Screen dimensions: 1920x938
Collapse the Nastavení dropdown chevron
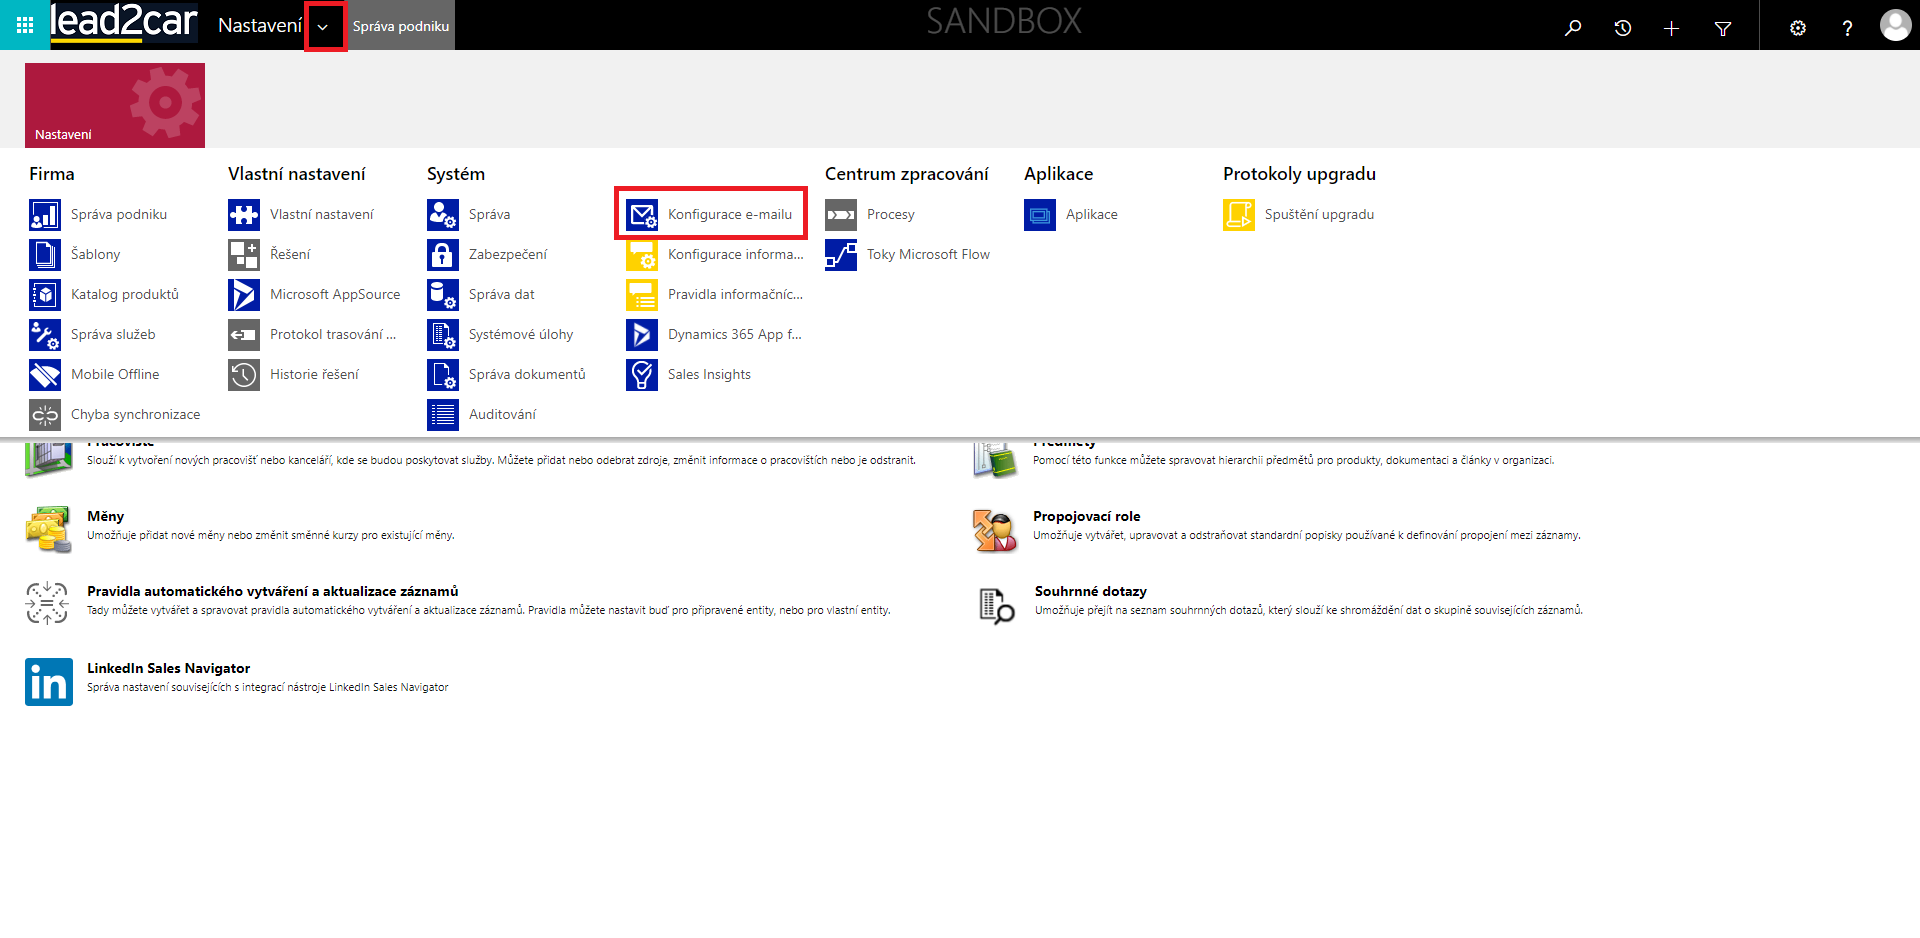[323, 28]
